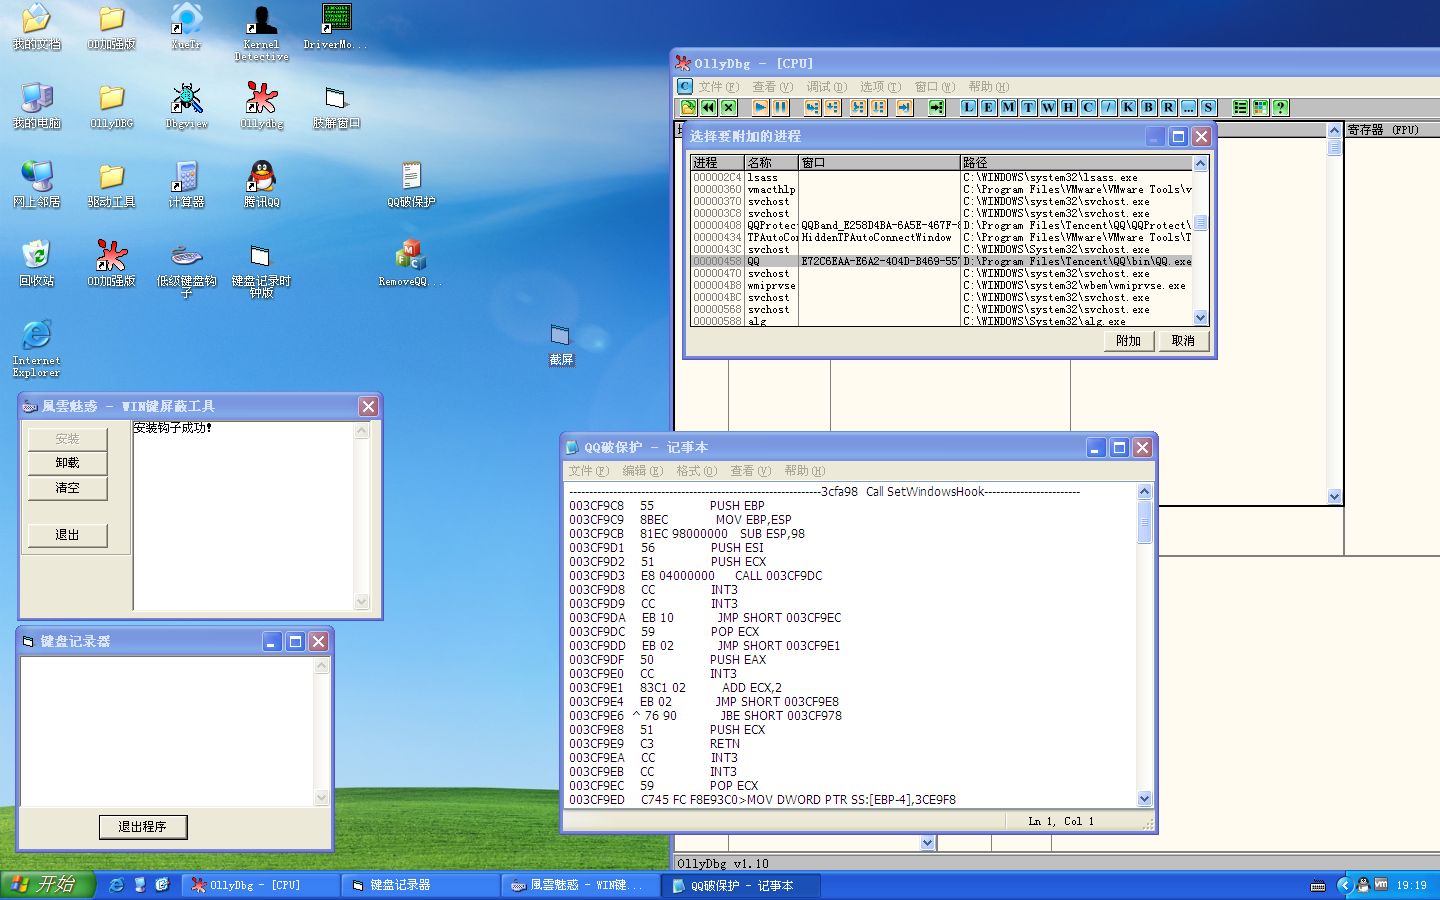Click the Open file icon in OllyDbg toolbar
The height and width of the screenshot is (900, 1440).
(688, 107)
